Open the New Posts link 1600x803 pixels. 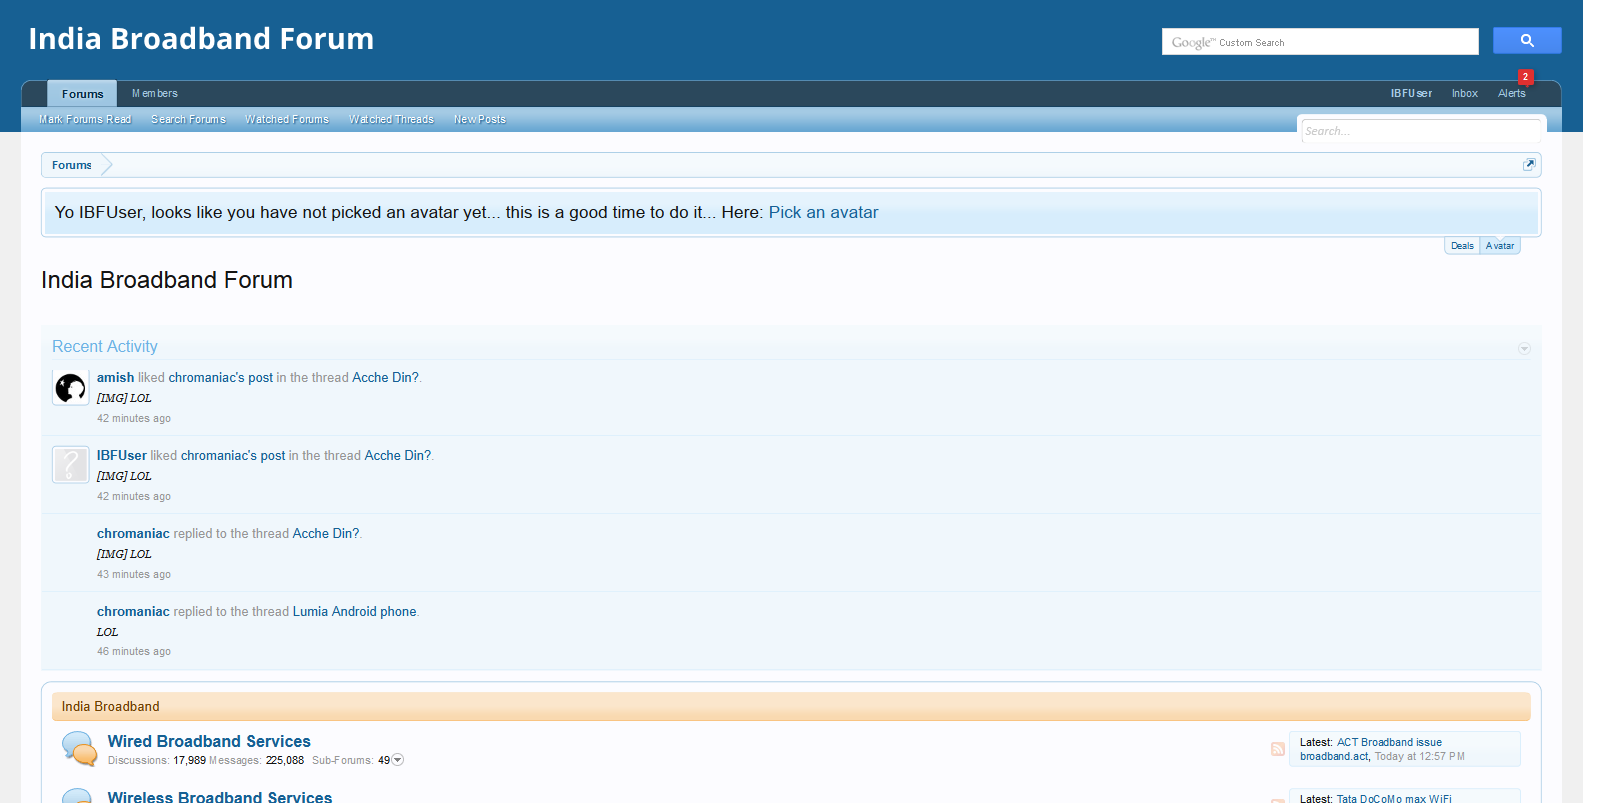479,120
